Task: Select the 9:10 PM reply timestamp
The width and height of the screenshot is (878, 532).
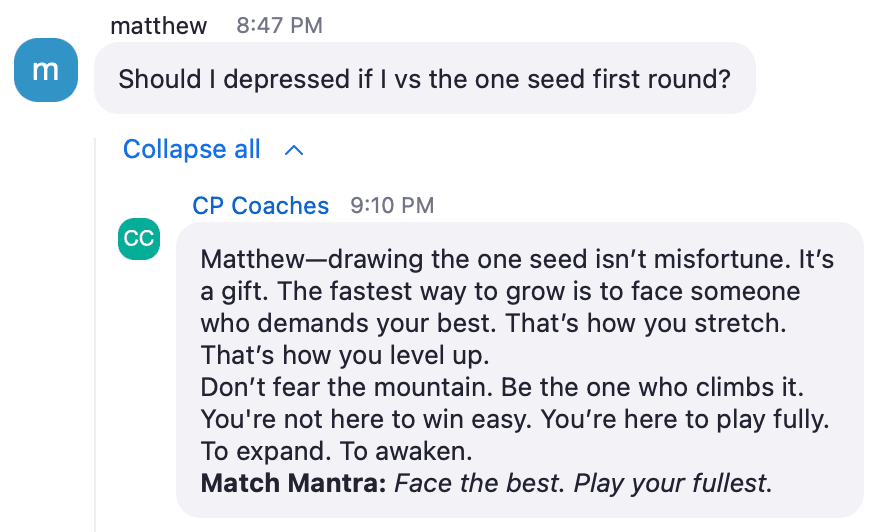Action: point(392,206)
